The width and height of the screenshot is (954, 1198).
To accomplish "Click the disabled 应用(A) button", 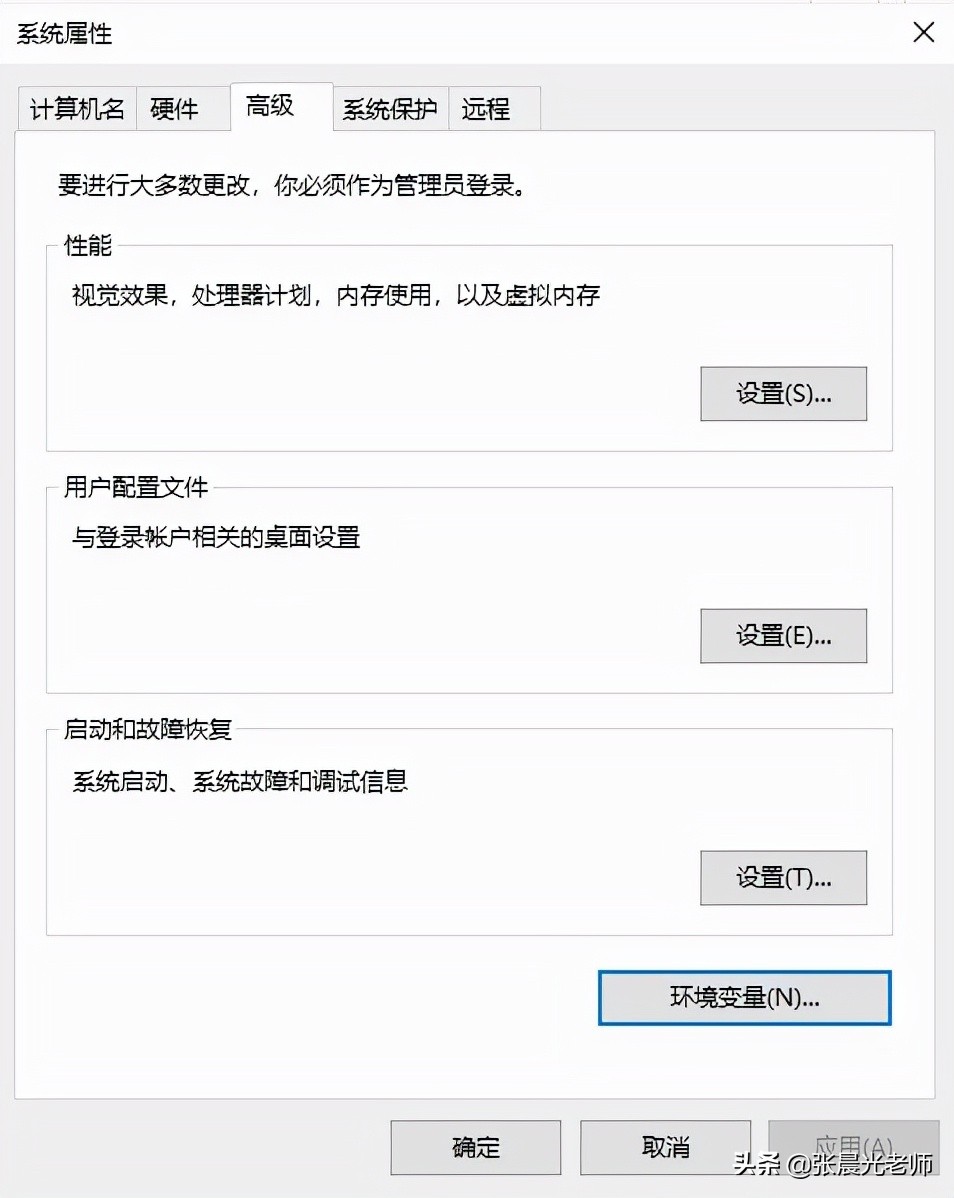I will [x=855, y=1147].
